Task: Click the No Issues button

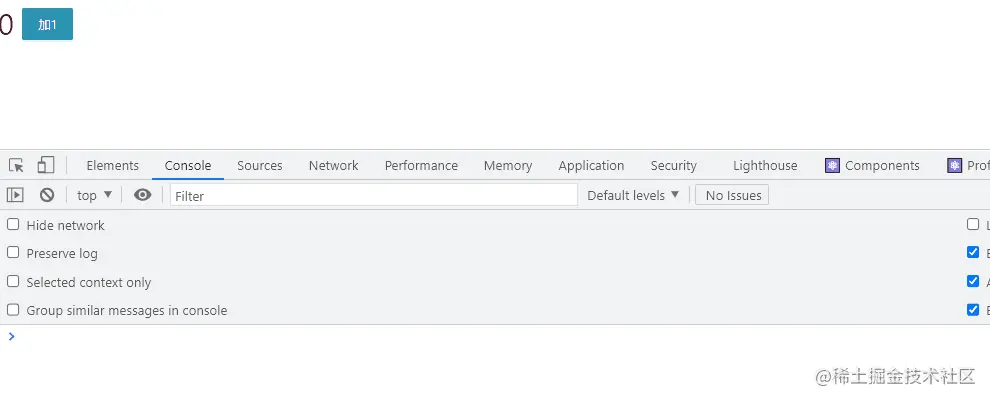Action: point(732,195)
